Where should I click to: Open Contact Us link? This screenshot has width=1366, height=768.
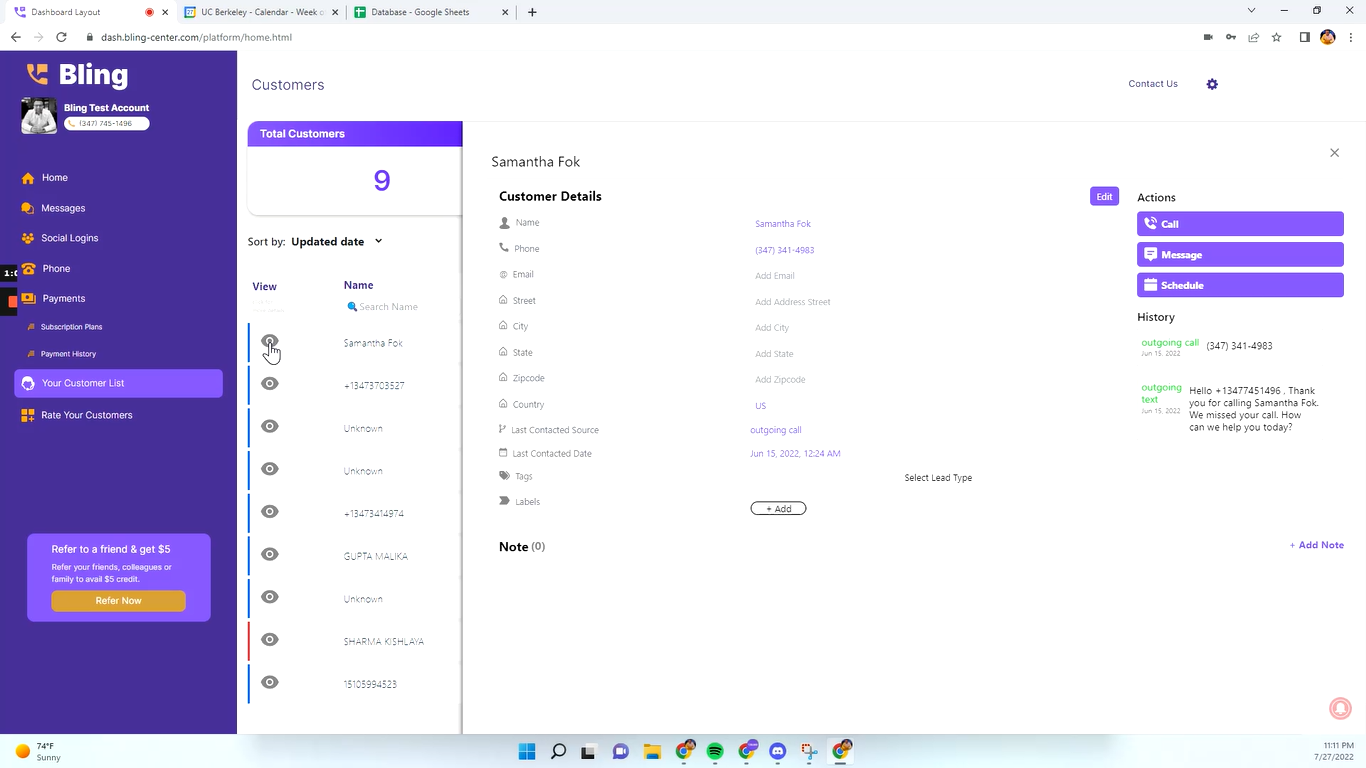[1153, 84]
